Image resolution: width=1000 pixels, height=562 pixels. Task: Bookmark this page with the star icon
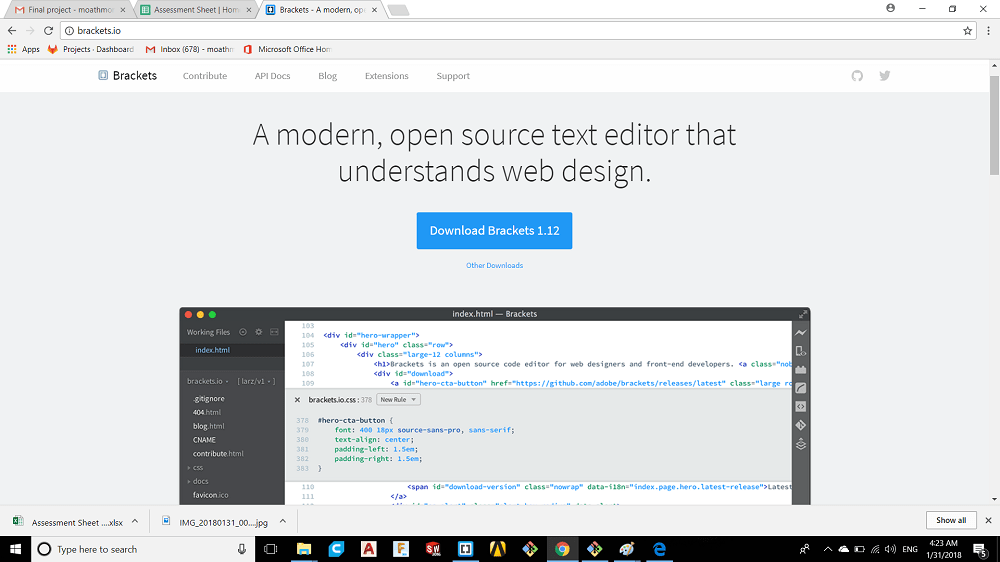tap(967, 31)
